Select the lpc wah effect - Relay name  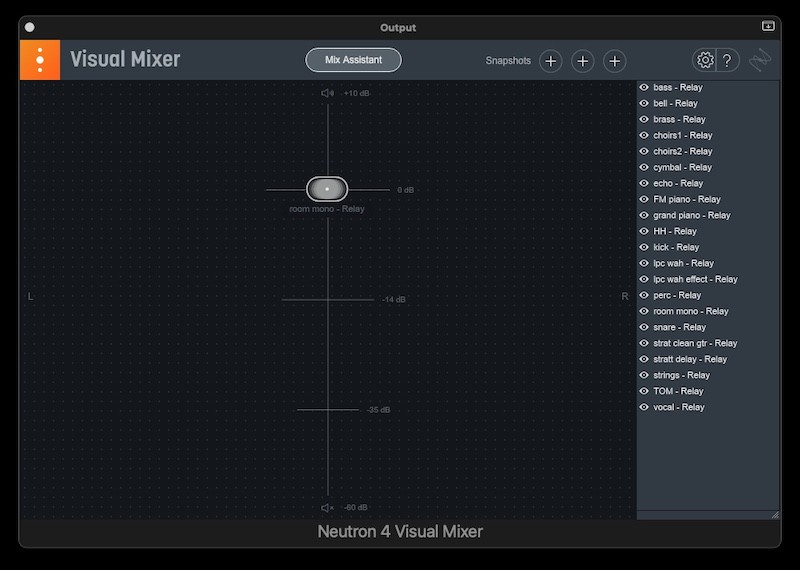[695, 279]
